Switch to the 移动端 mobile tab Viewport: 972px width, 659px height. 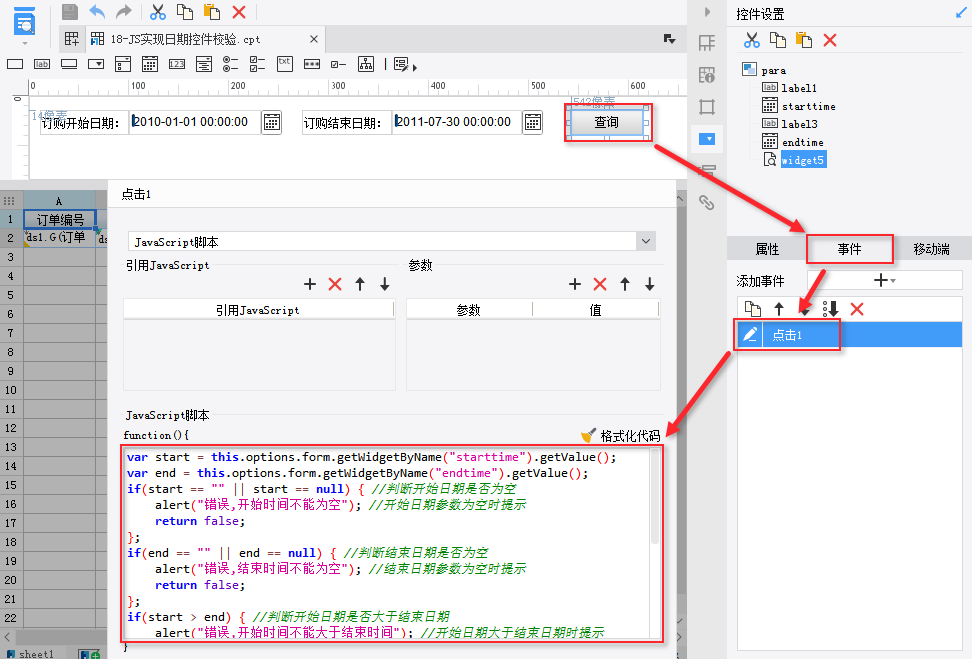click(931, 249)
